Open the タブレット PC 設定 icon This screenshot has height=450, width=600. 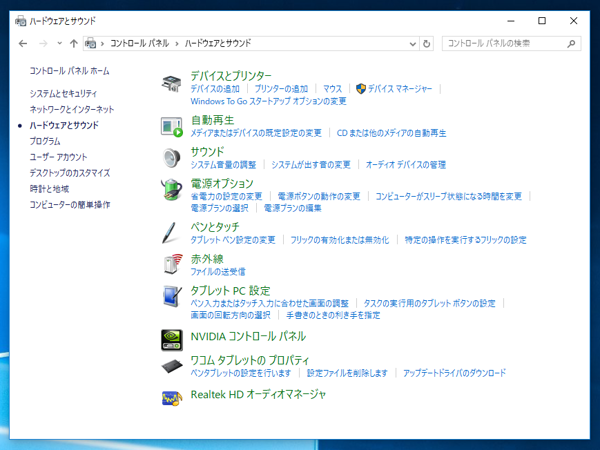tap(172, 296)
